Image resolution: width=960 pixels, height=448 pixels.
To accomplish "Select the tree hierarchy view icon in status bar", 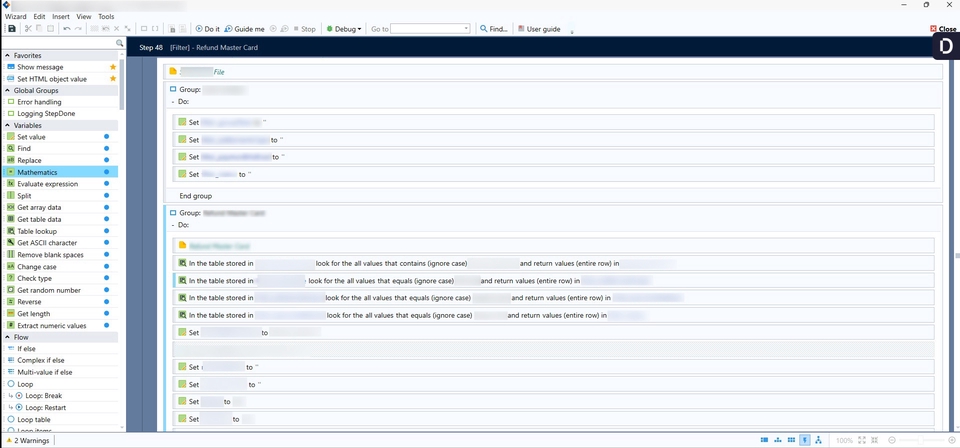I will point(819,440).
